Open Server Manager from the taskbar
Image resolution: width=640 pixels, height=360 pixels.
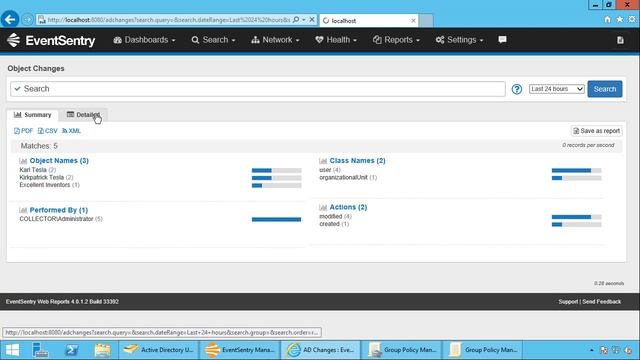tap(40, 350)
